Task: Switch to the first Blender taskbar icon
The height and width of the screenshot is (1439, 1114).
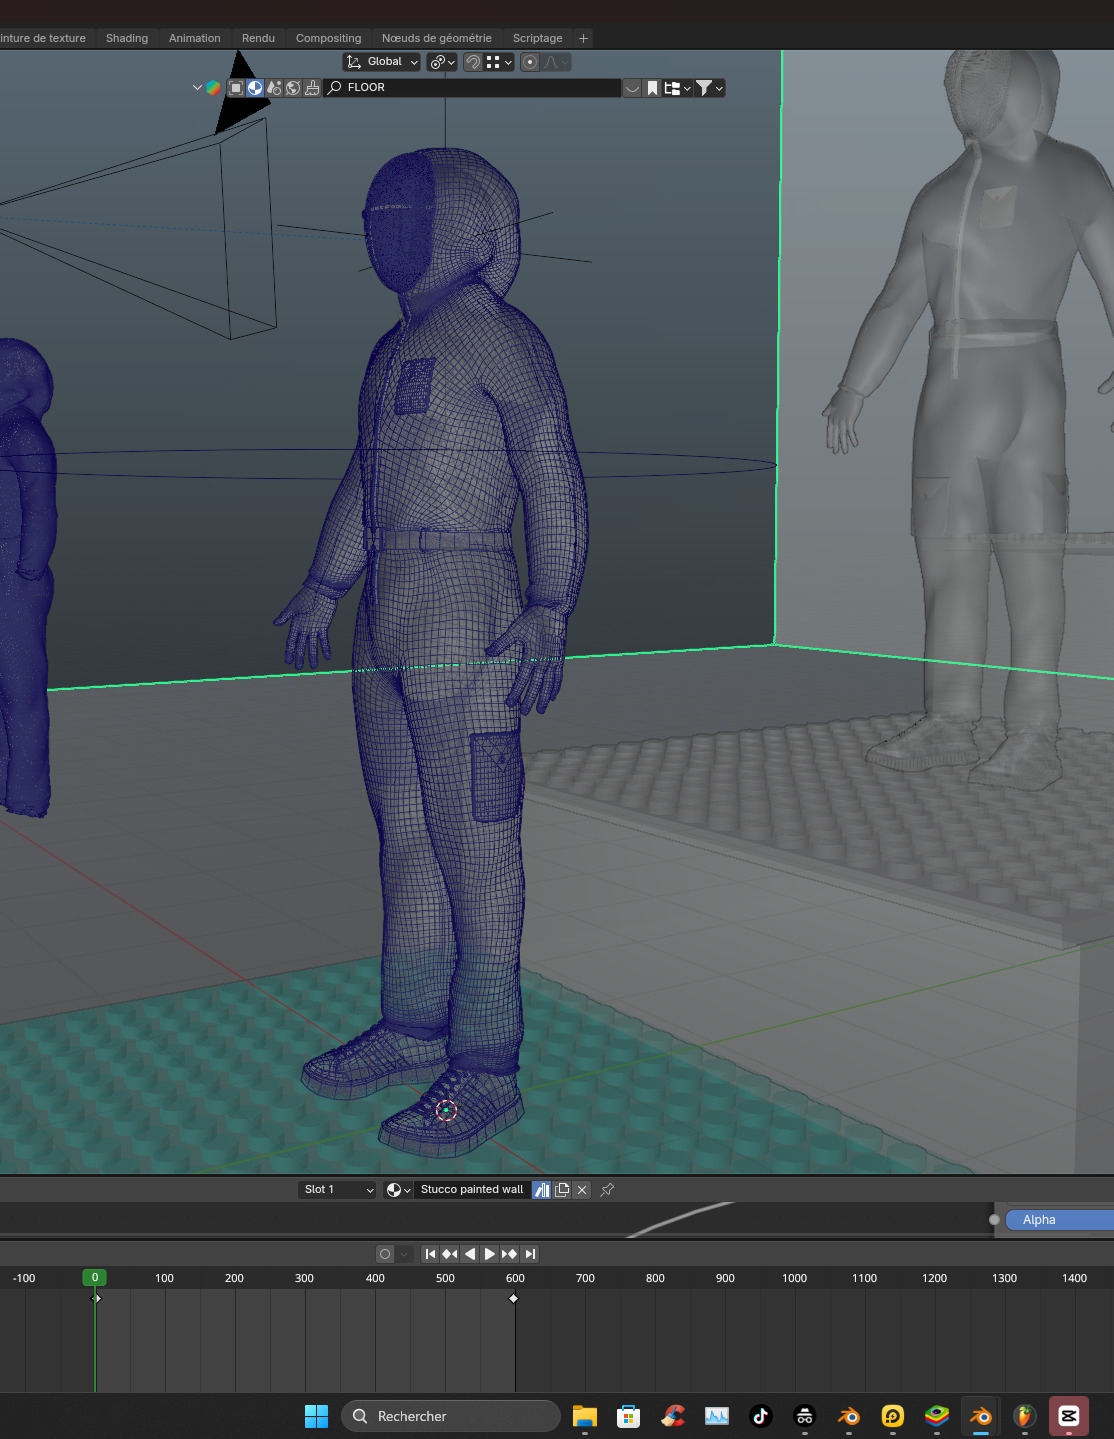Action: (x=849, y=1416)
